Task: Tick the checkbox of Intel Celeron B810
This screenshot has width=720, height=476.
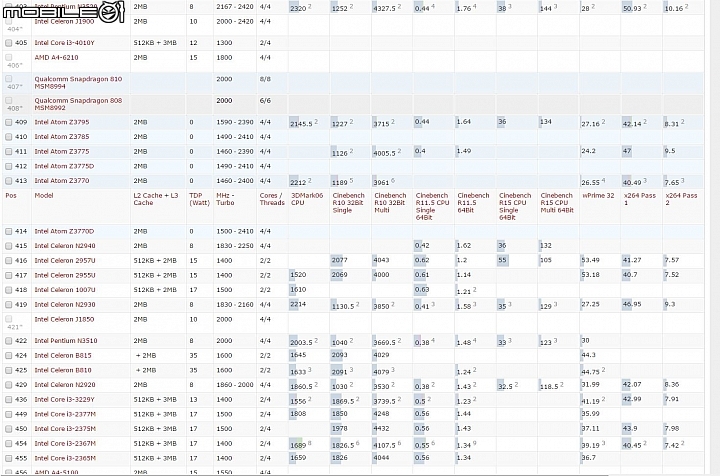Action: click(8, 370)
